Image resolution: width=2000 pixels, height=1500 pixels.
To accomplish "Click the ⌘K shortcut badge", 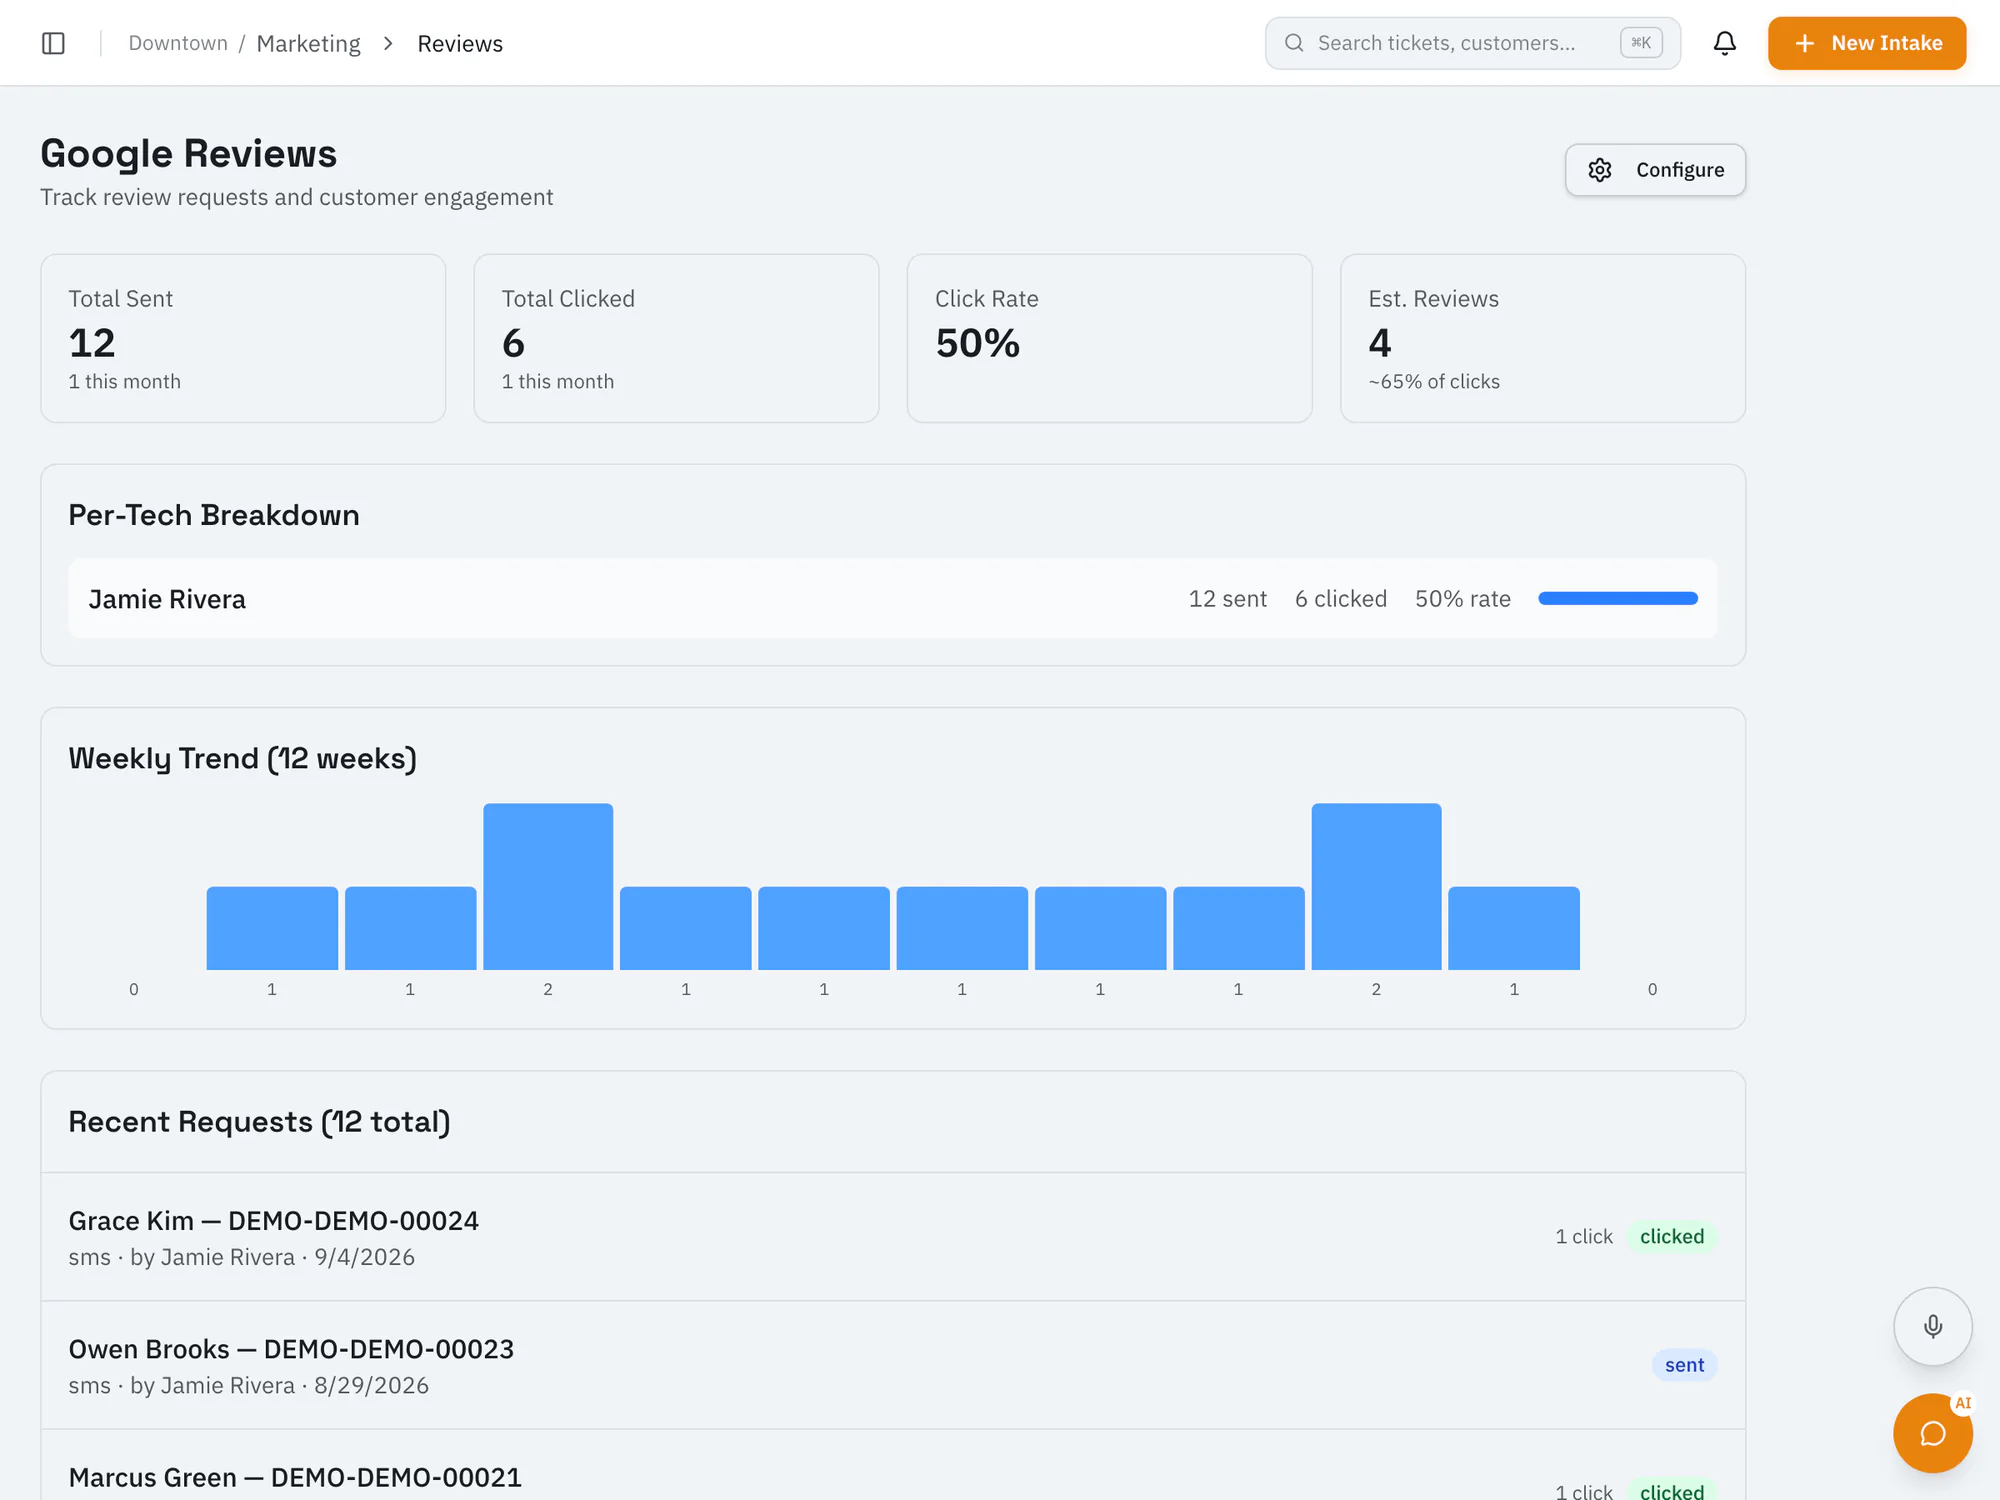I will click(x=1641, y=43).
